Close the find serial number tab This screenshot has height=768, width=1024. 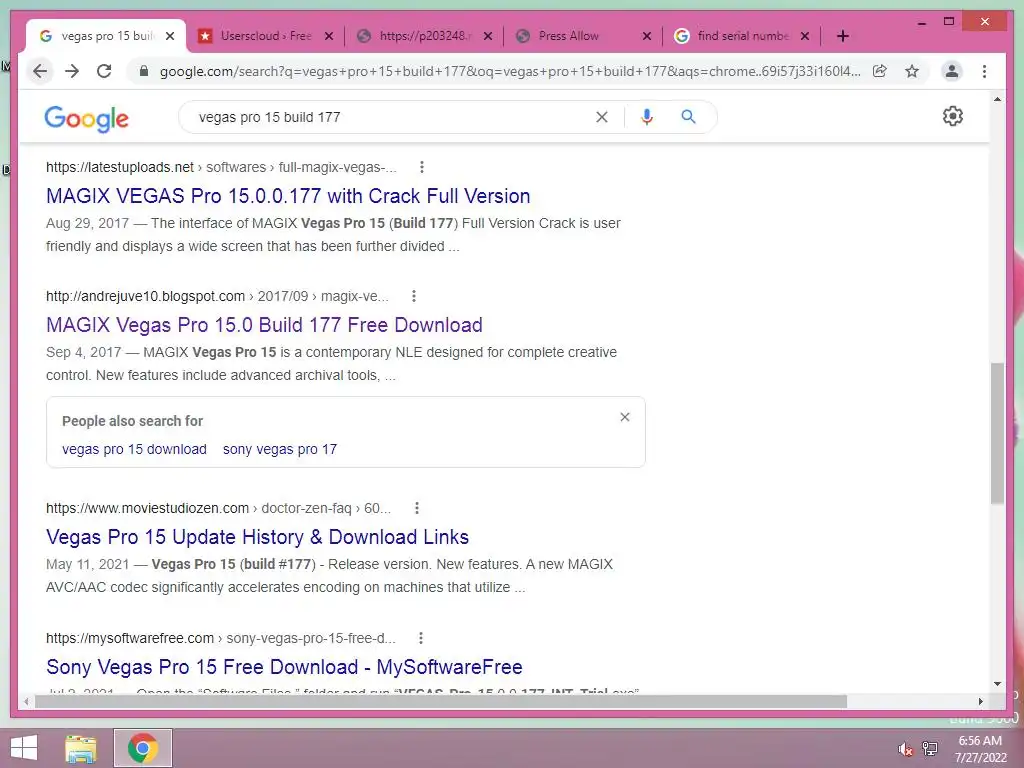point(805,36)
